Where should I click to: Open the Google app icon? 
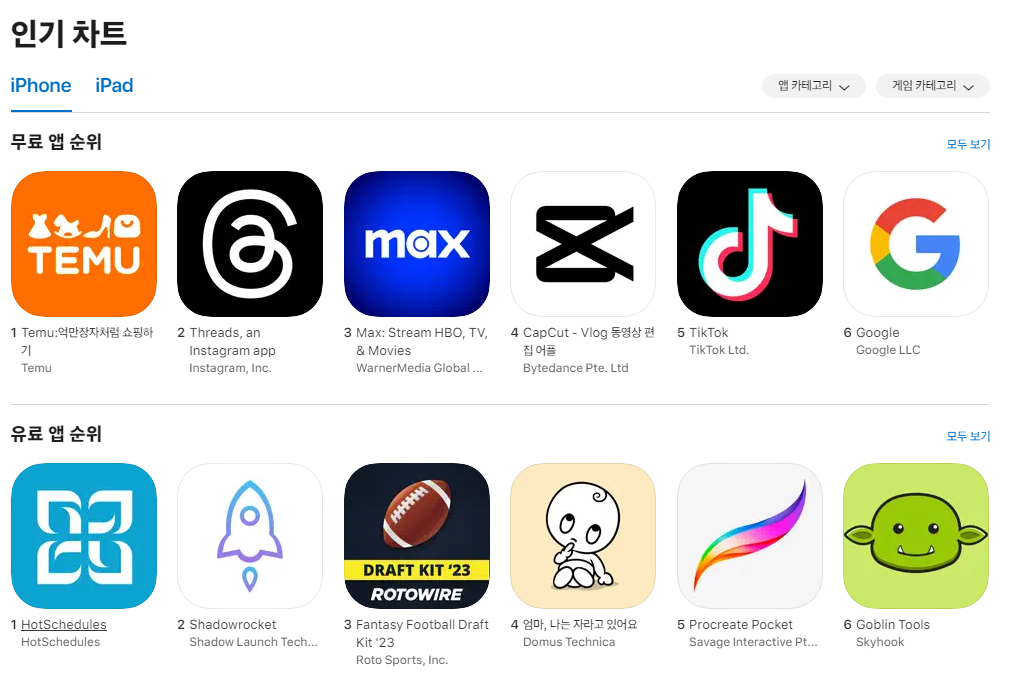tap(916, 243)
